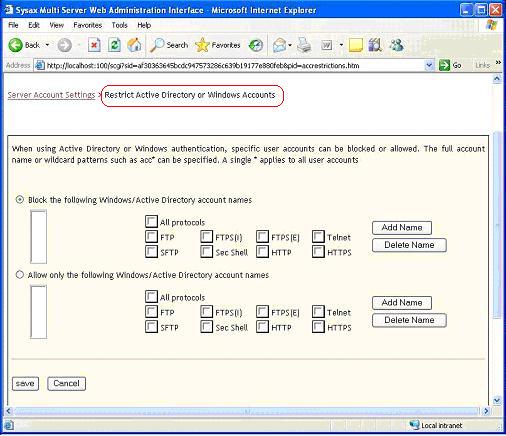This screenshot has height=436, width=506.
Task: Open the Search magnifier icon
Action: pyautogui.click(x=157, y=45)
